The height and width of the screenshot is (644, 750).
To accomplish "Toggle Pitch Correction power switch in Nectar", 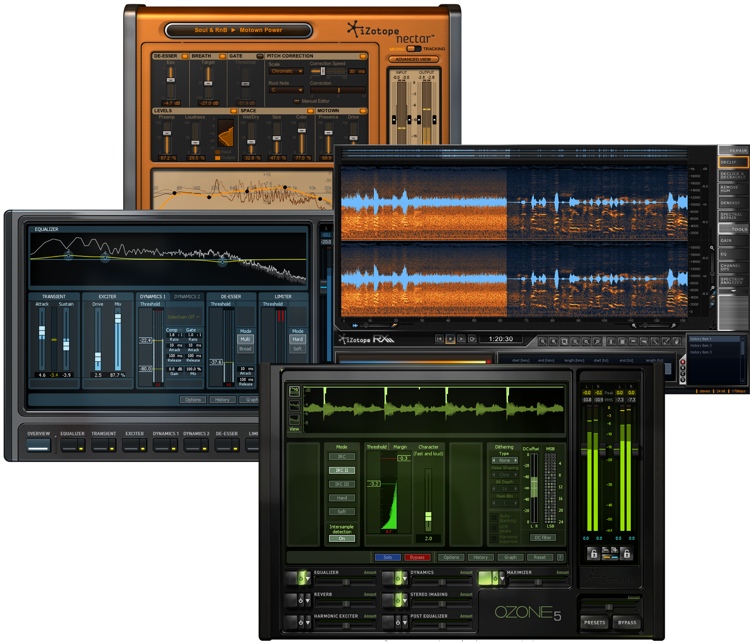I will (363, 56).
